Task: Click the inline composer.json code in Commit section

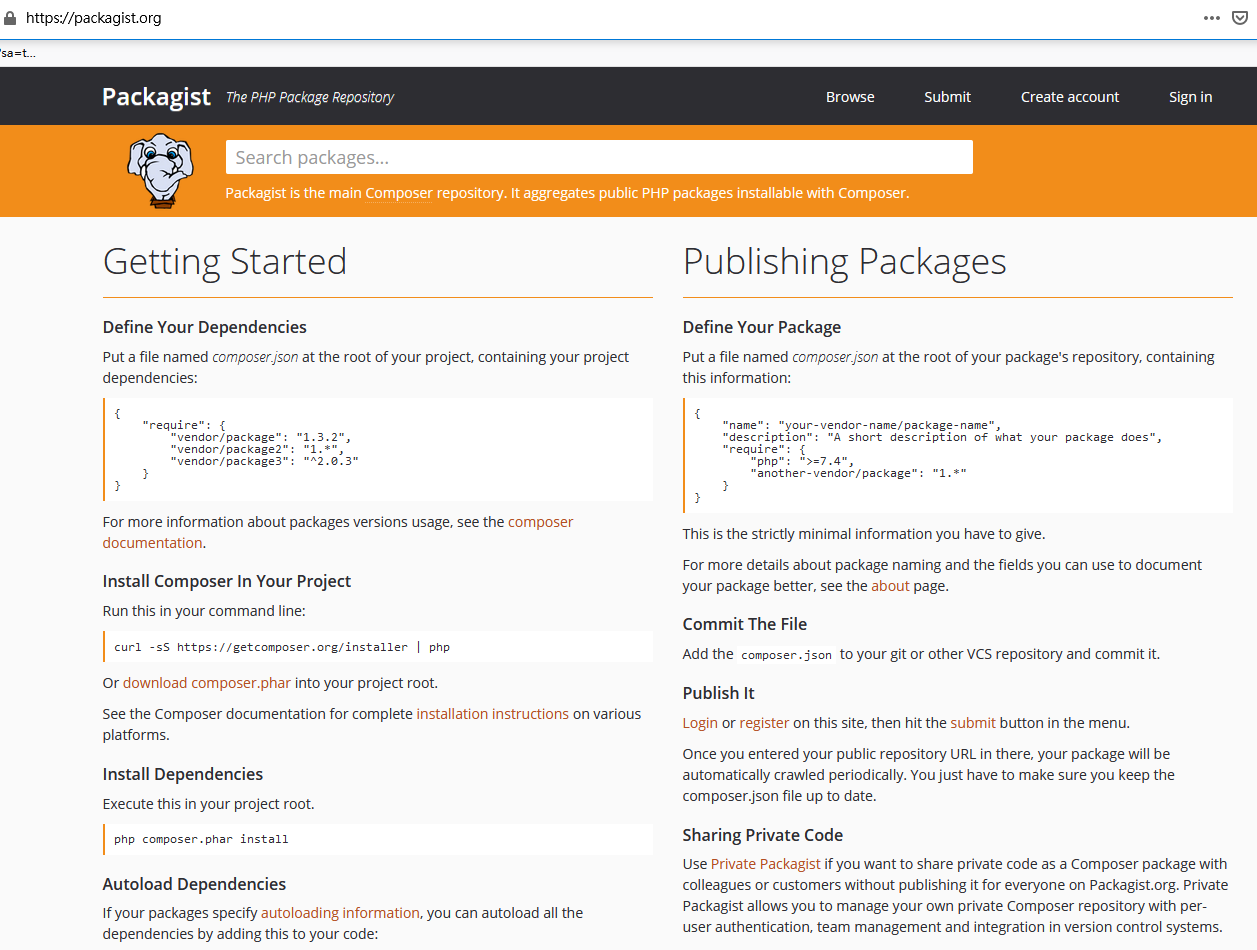Action: coord(786,655)
